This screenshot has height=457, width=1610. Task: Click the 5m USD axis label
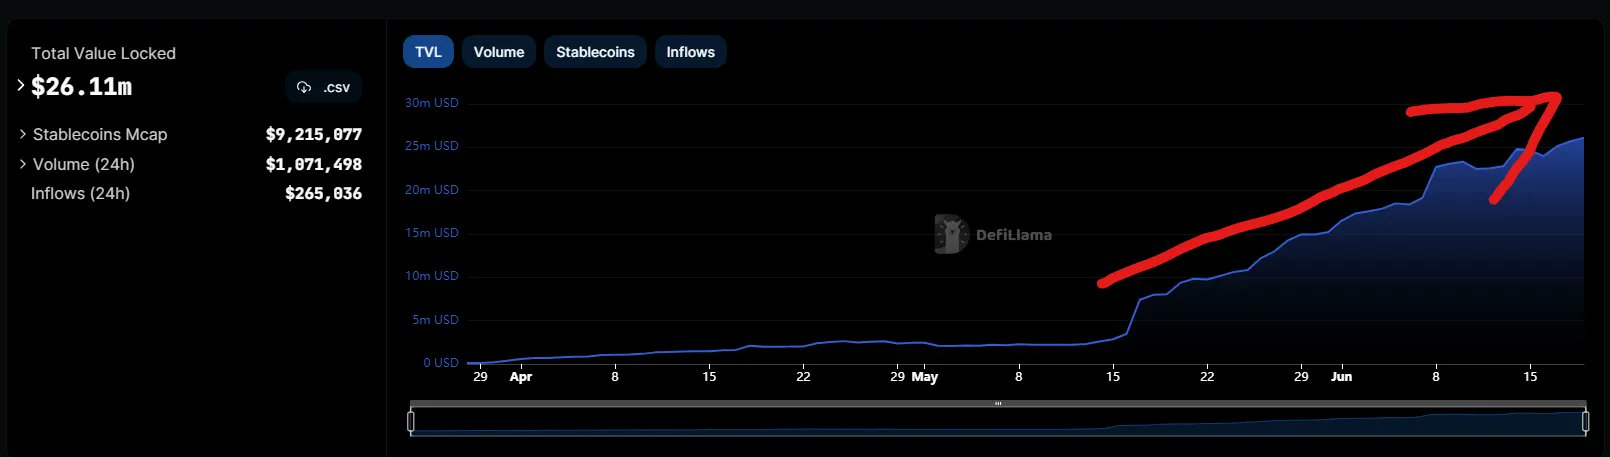(435, 320)
